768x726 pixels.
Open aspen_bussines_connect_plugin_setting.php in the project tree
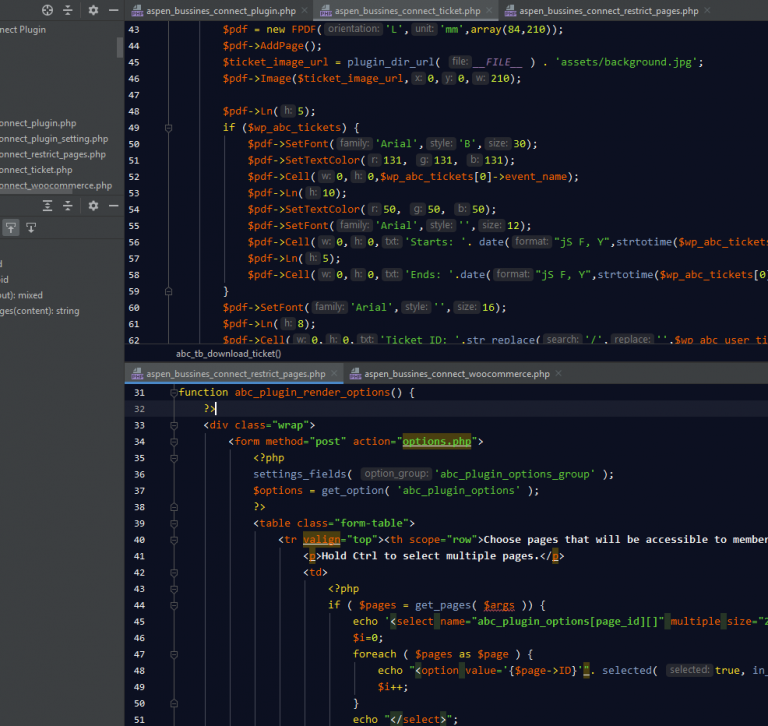point(54,139)
